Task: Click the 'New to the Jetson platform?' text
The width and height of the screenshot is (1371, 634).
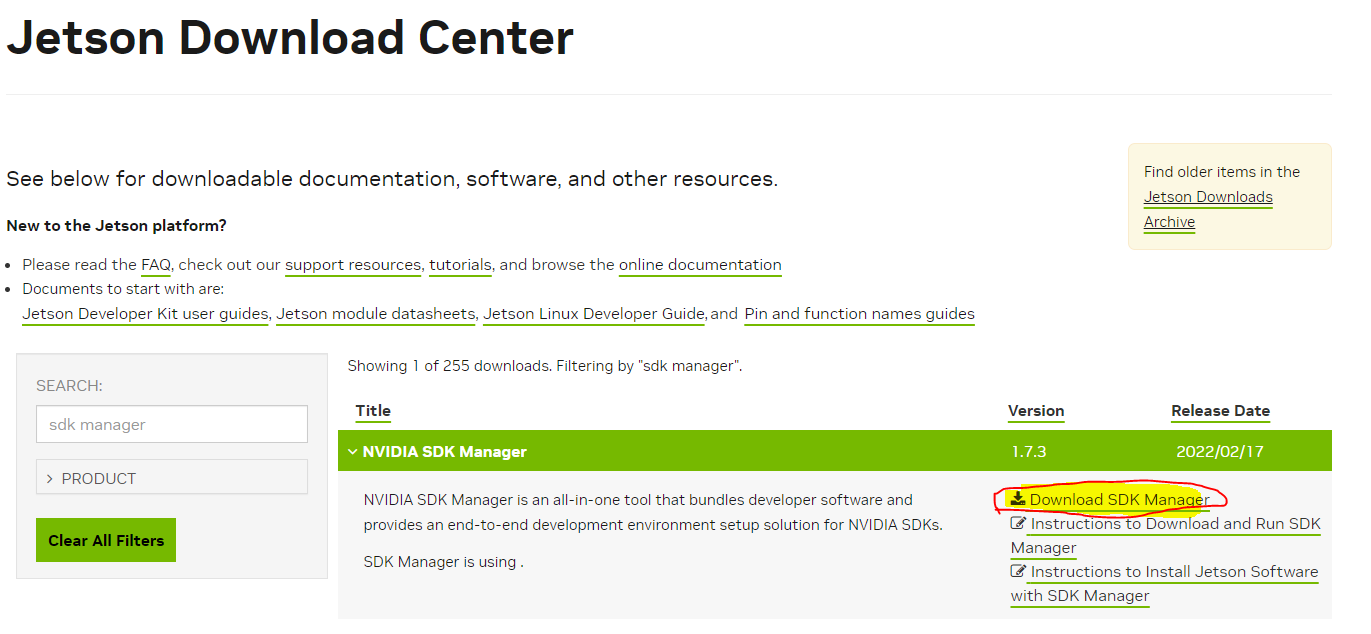Action: pyautogui.click(x=116, y=226)
